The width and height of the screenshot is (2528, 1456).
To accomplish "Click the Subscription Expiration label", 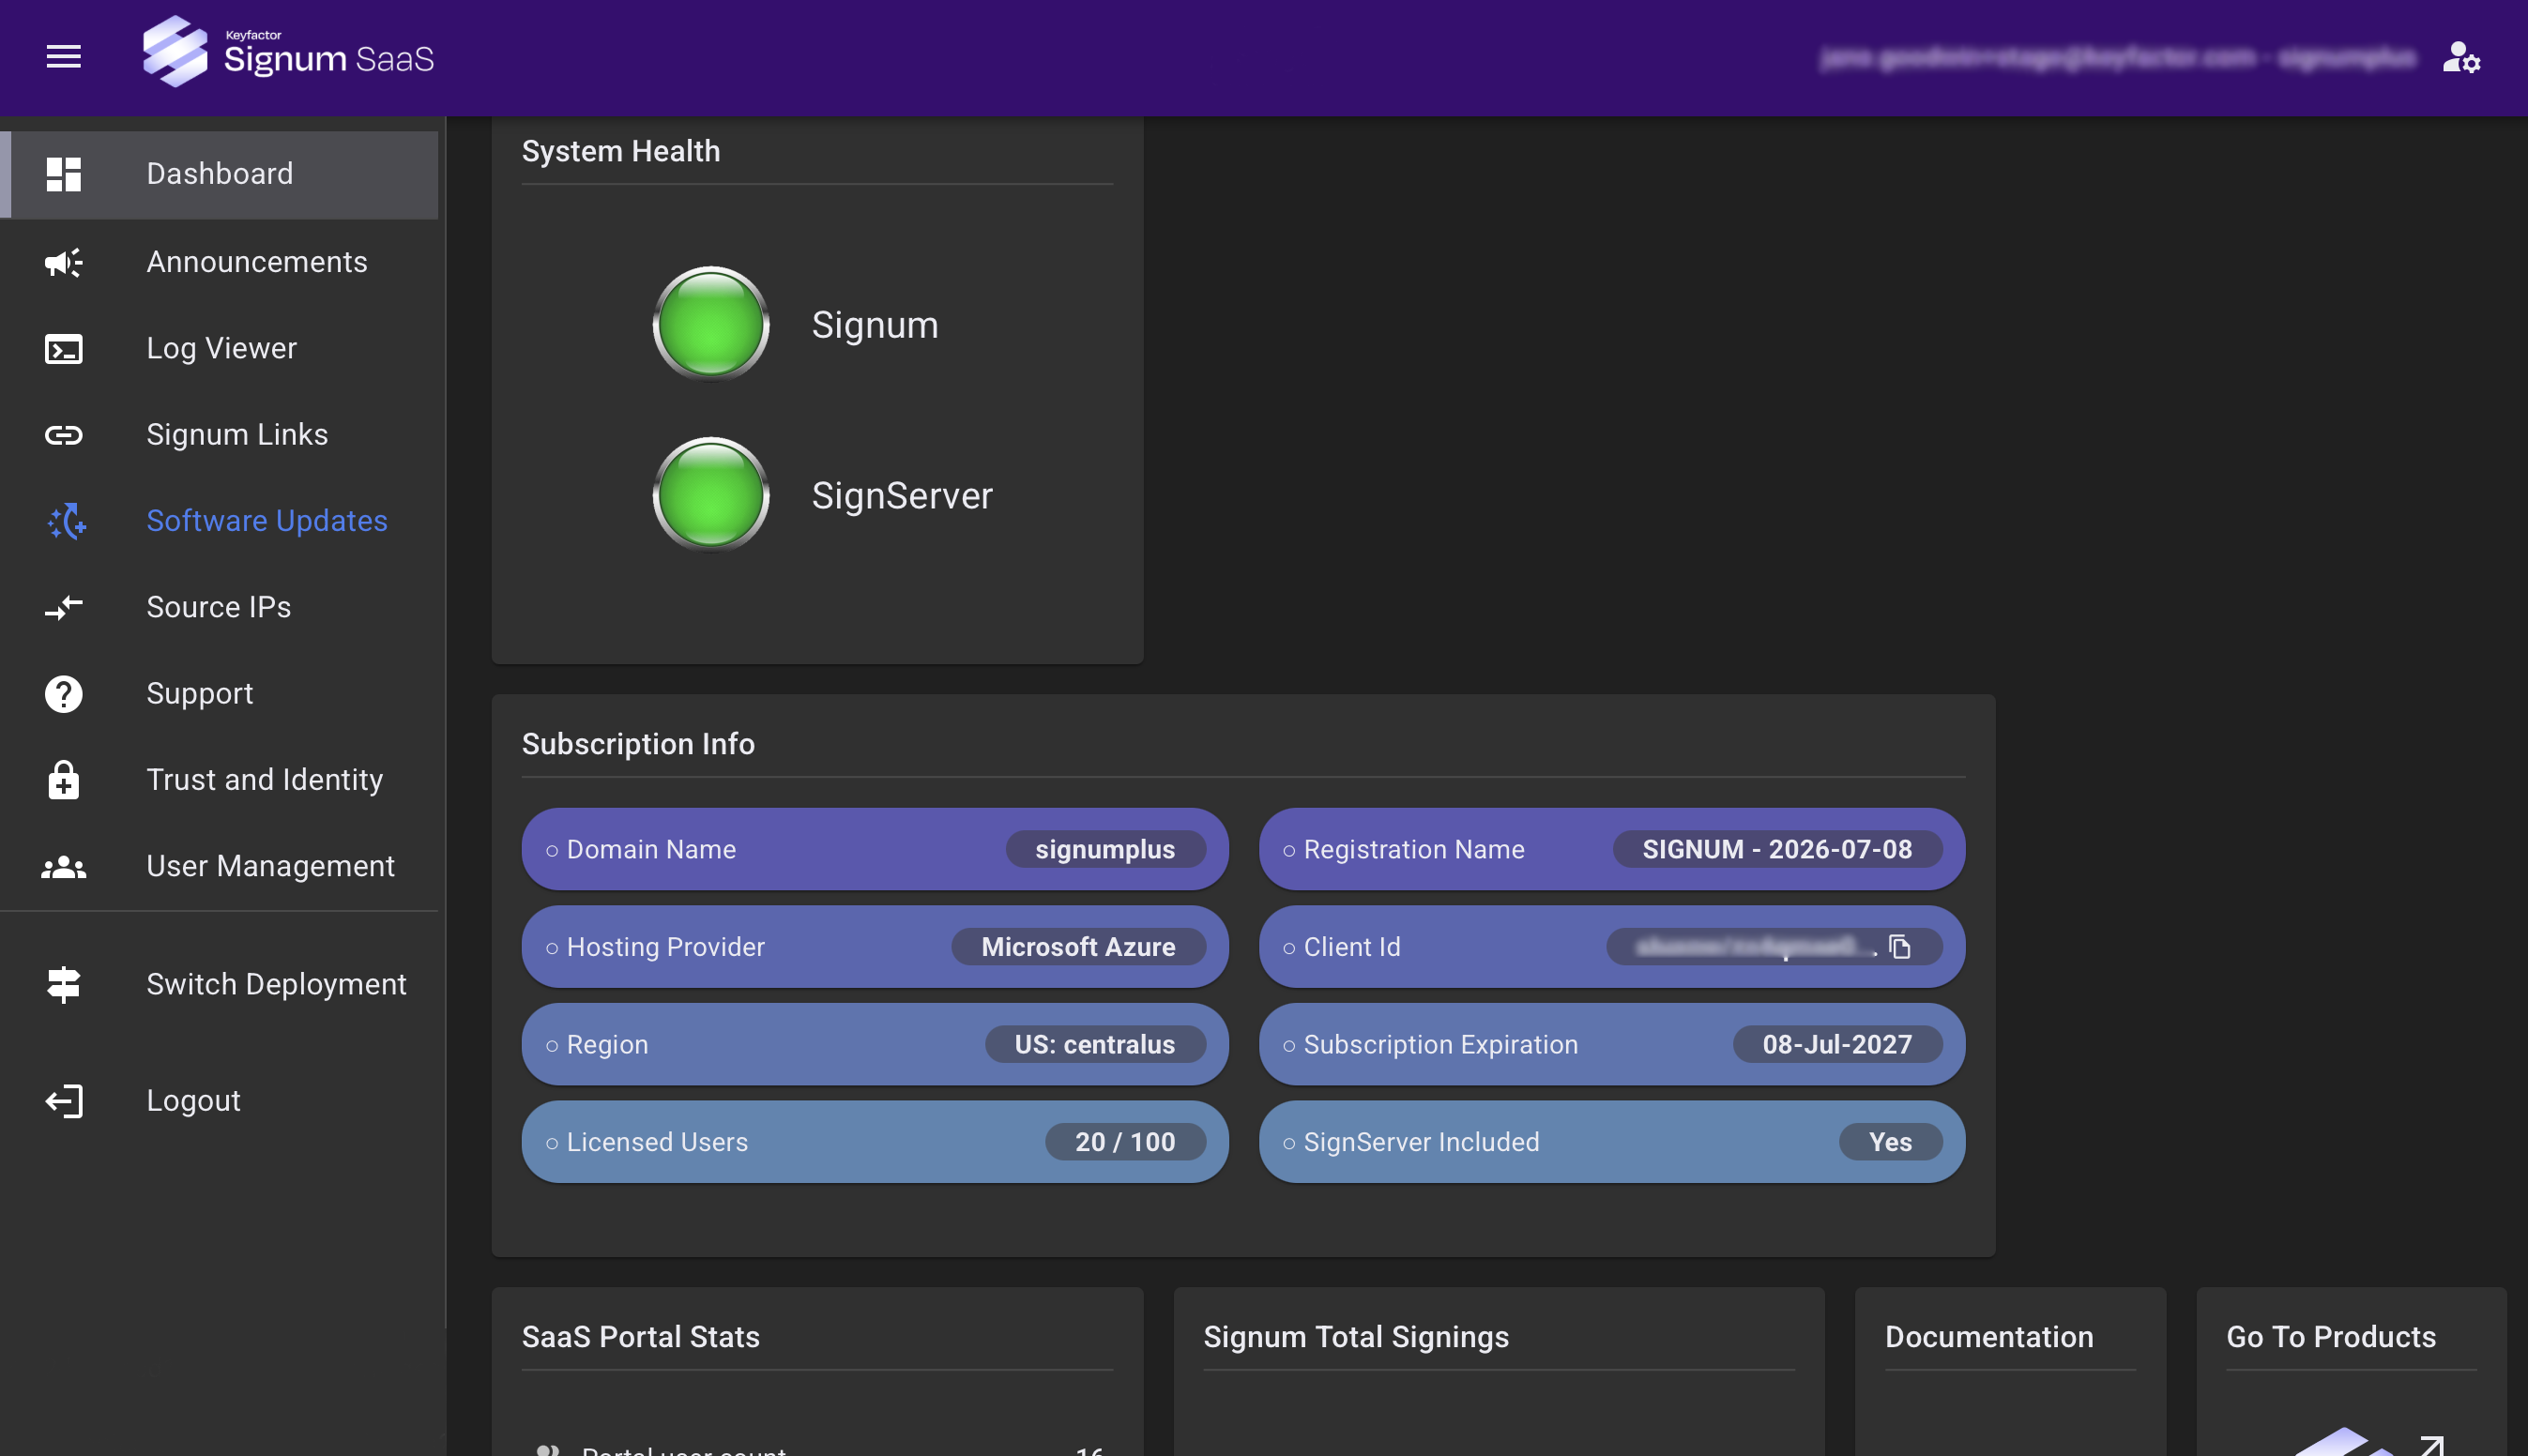I will [x=1441, y=1044].
